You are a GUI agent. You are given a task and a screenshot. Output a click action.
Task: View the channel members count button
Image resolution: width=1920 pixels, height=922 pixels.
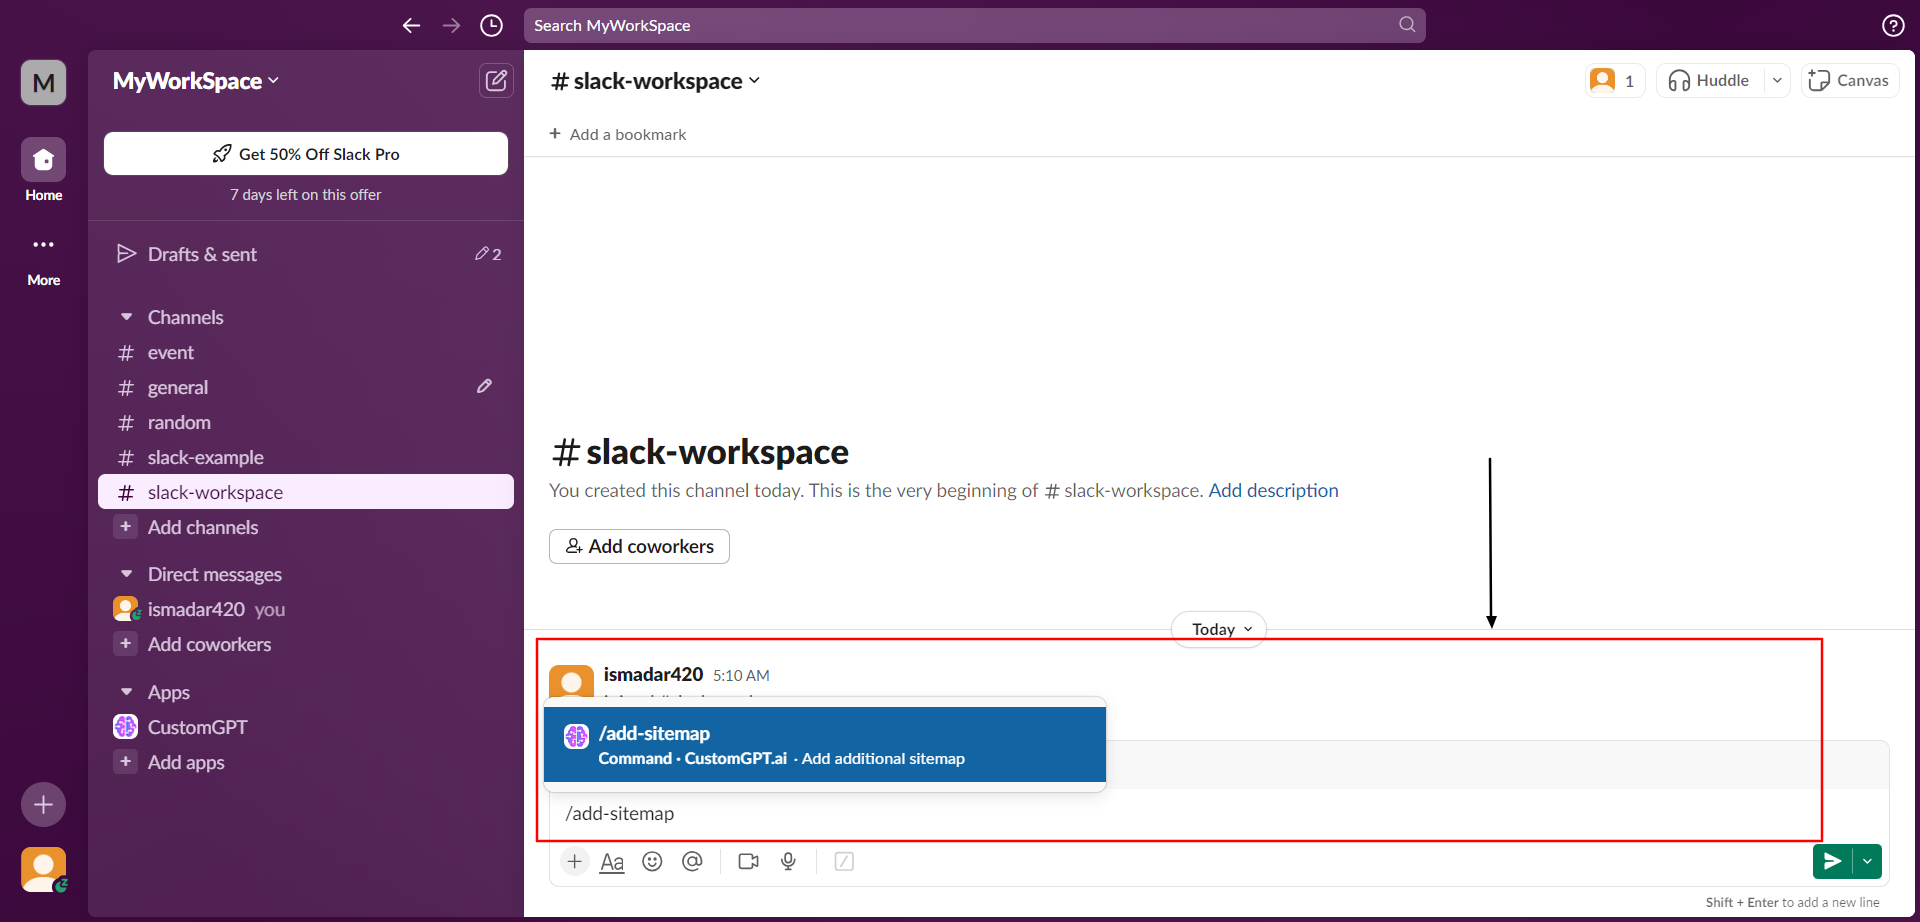tap(1615, 80)
